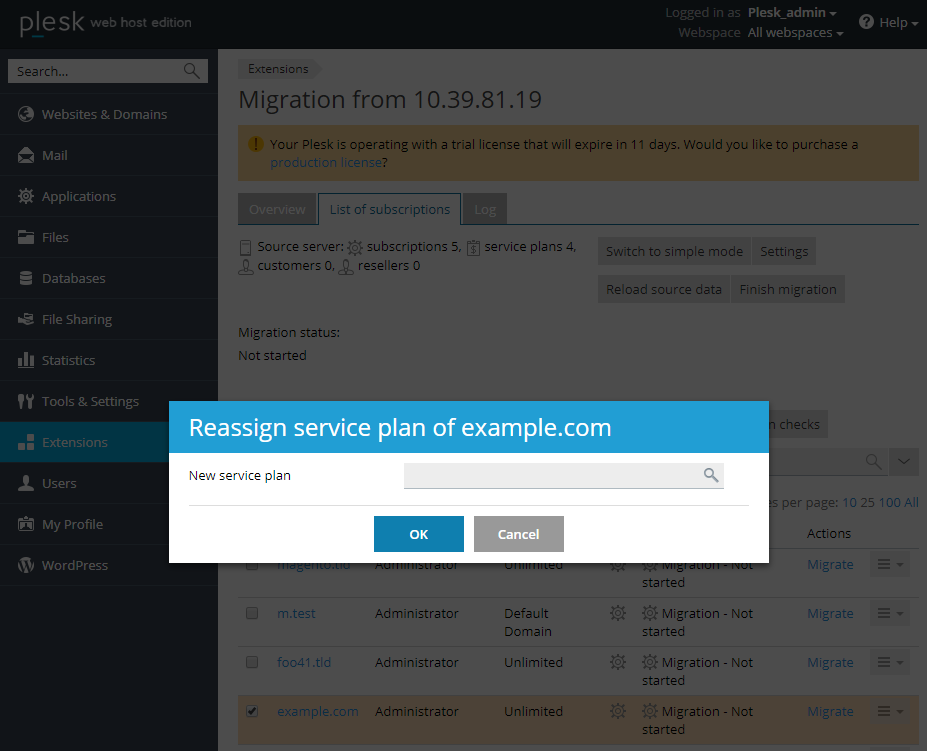
Task: Uncheck the example.com subscription checkbox
Action: point(252,711)
